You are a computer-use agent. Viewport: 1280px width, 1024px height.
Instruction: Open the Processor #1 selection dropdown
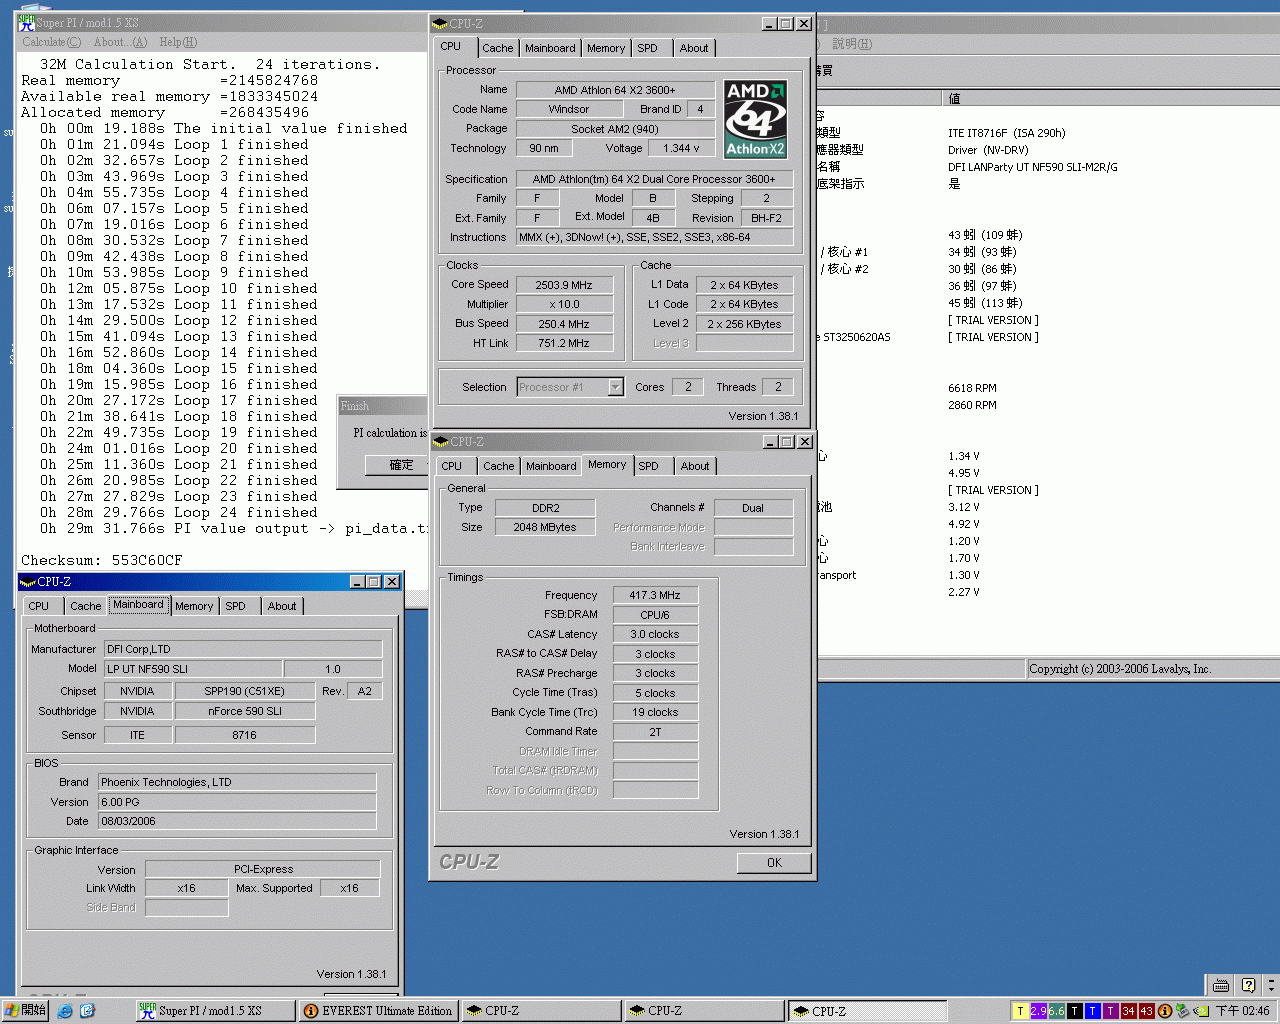[x=615, y=387]
